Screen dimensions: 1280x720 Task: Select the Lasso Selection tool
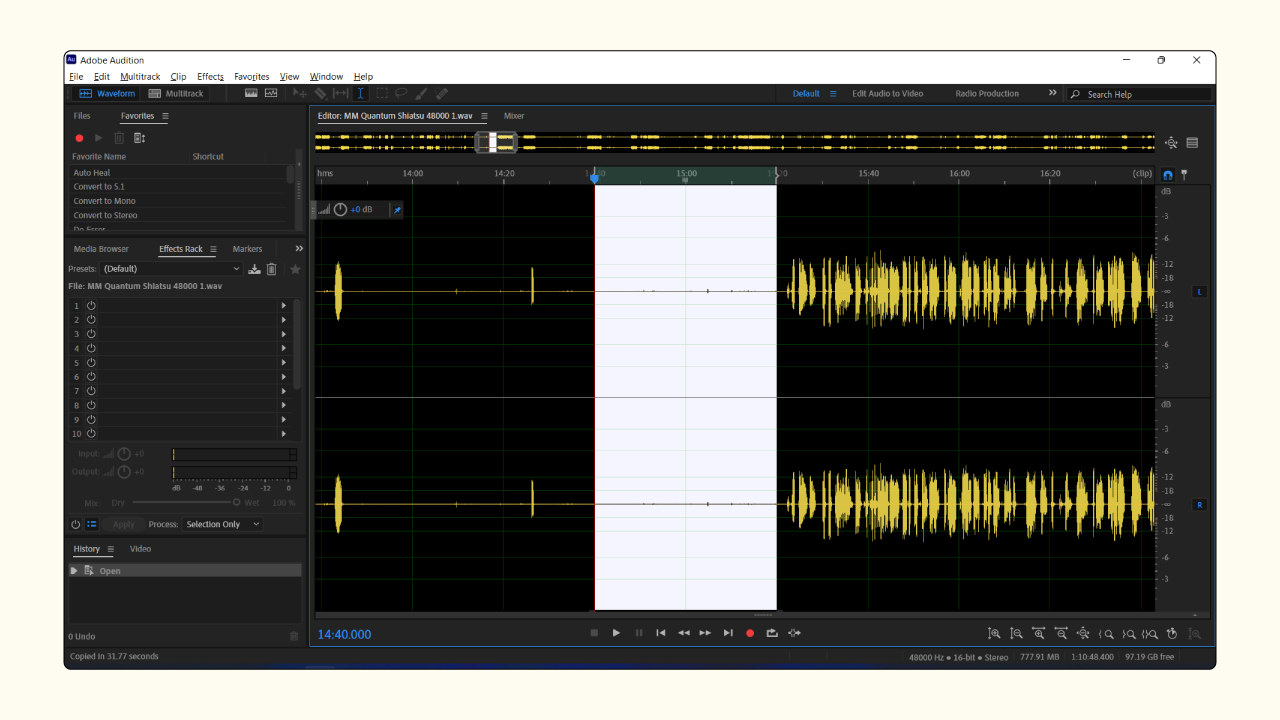[401, 93]
